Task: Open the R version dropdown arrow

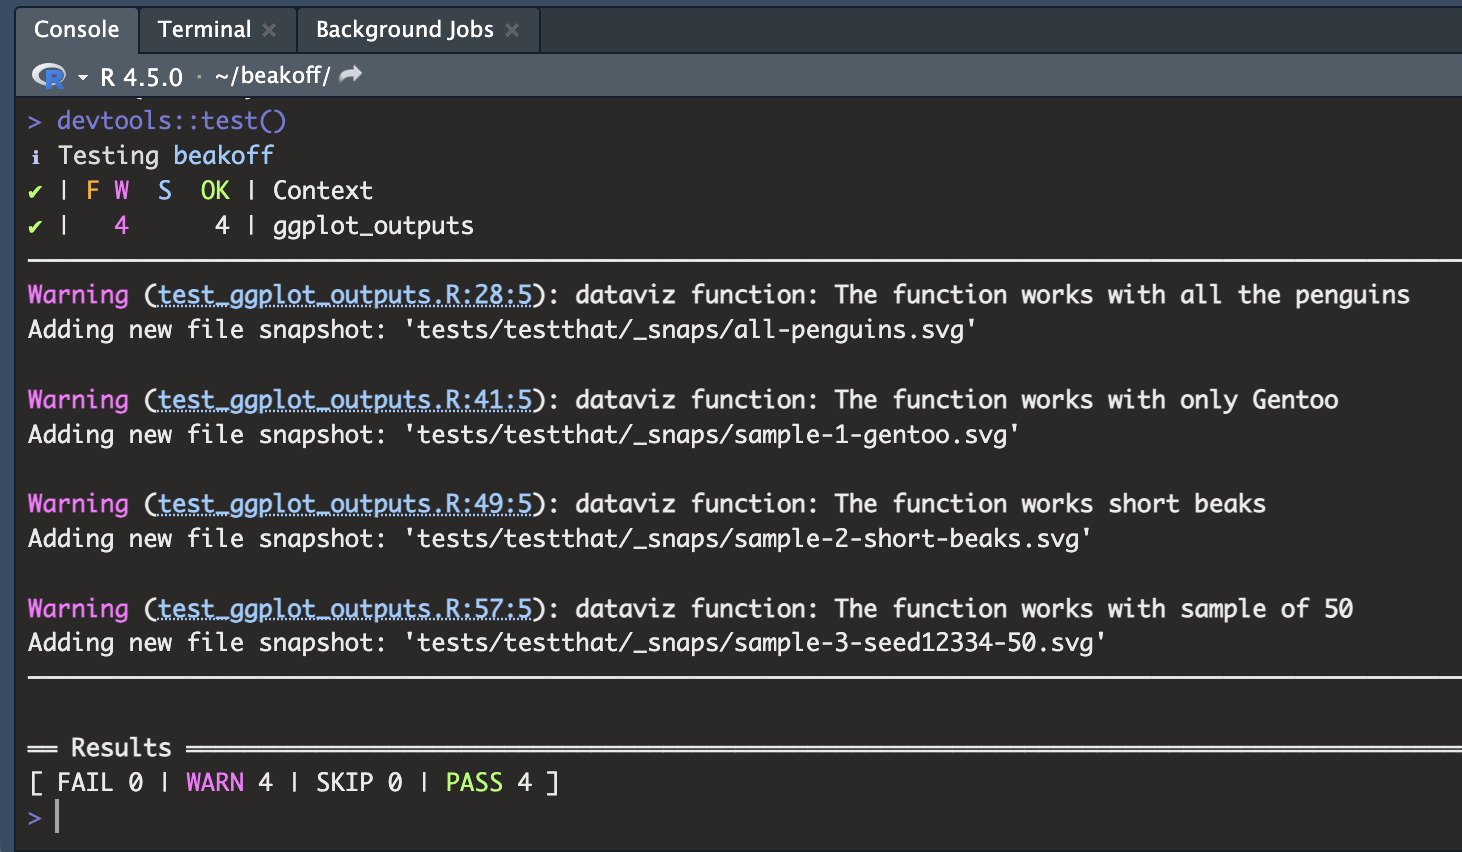Action: (82, 77)
